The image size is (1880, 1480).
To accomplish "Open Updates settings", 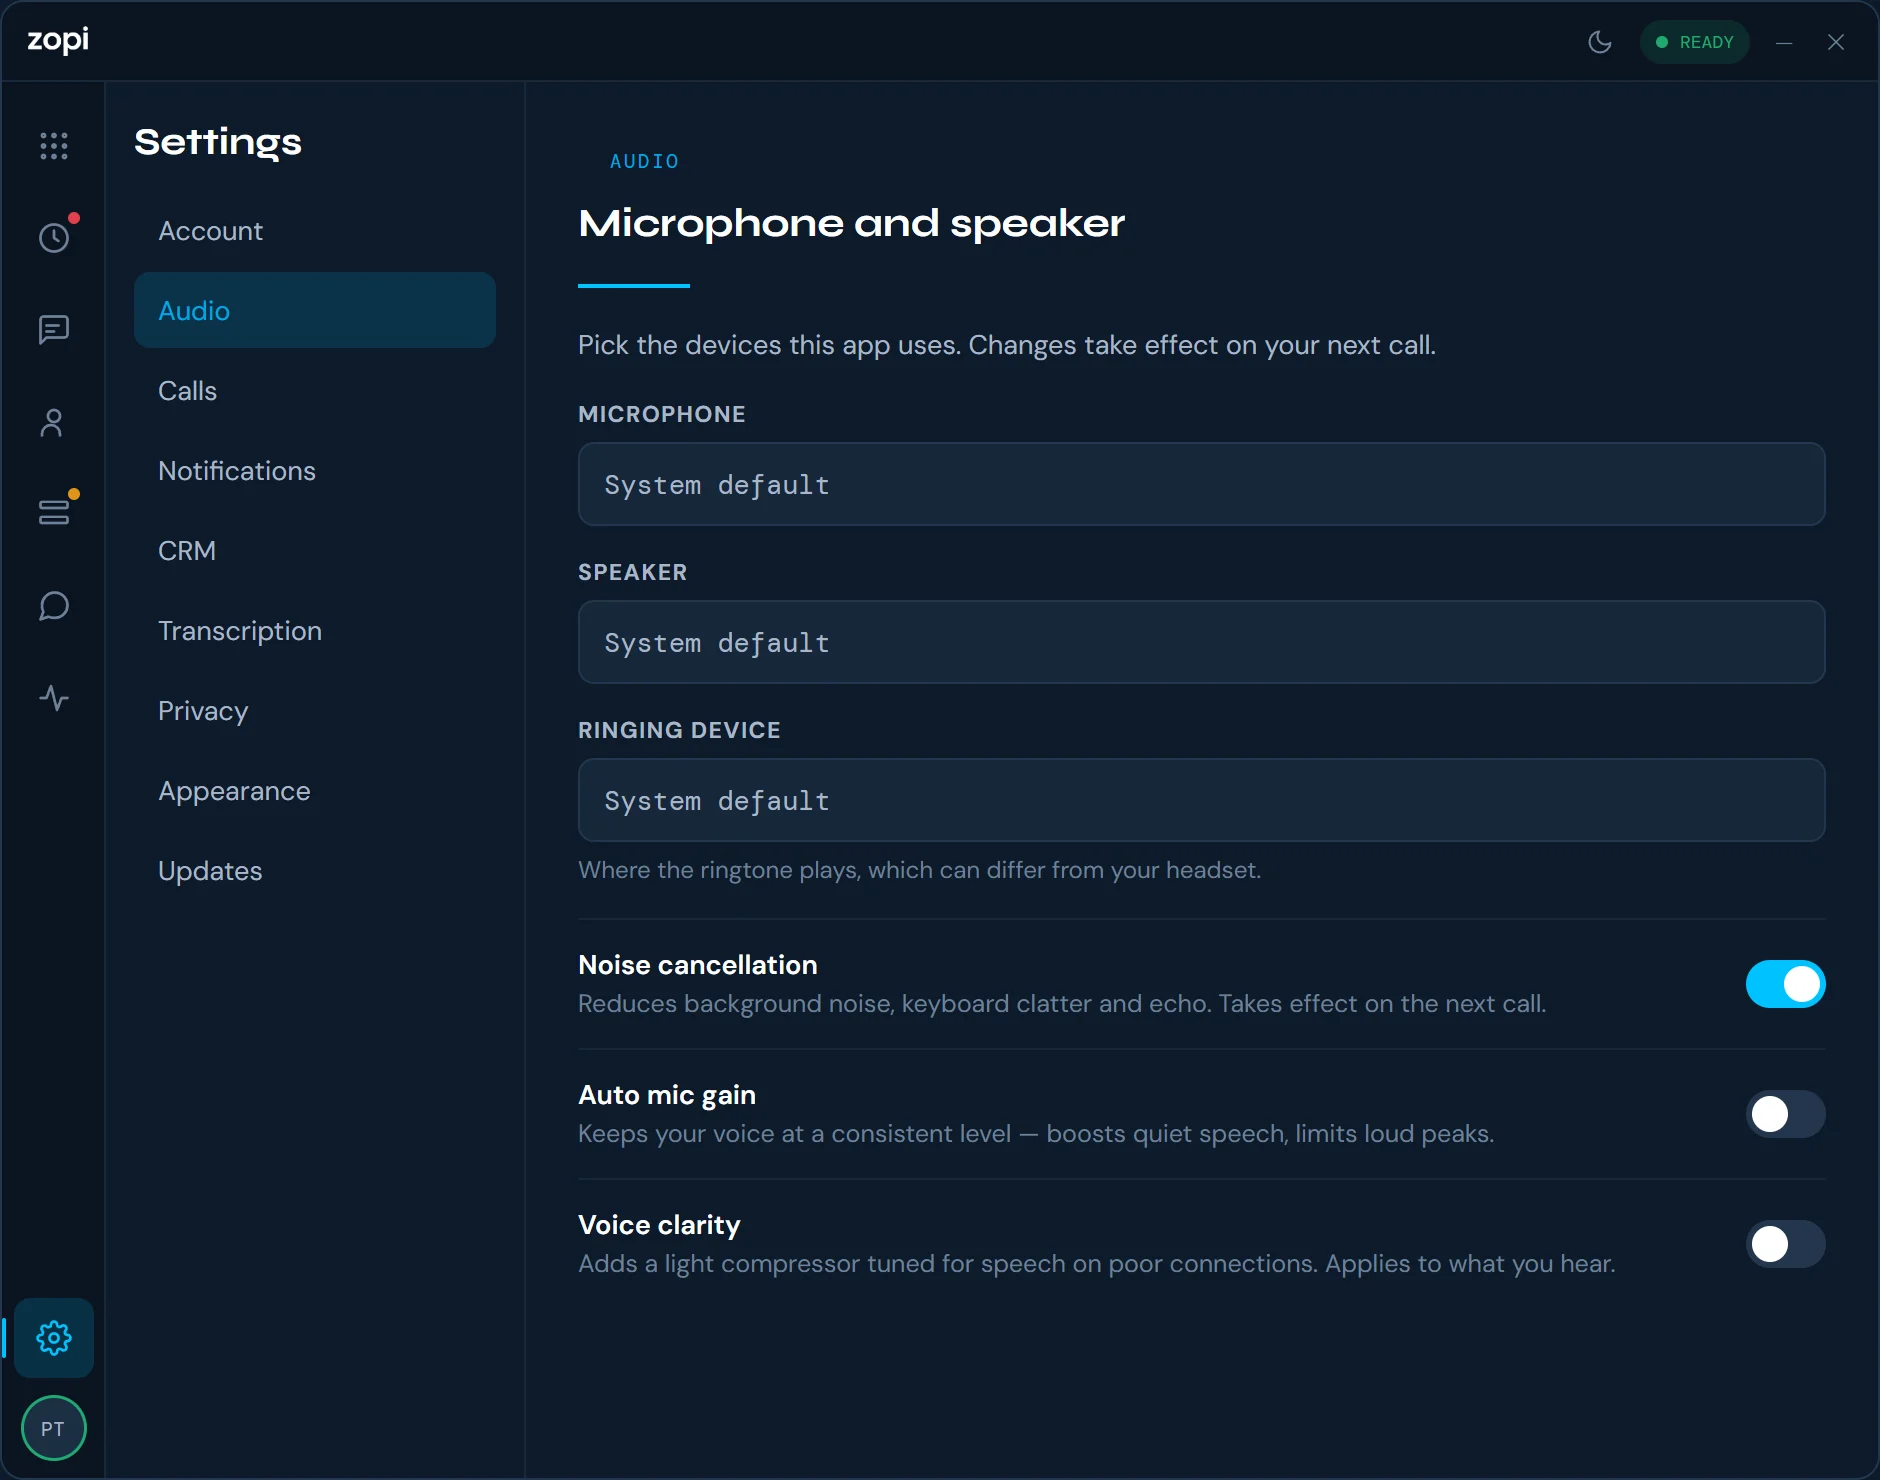I will point(315,870).
